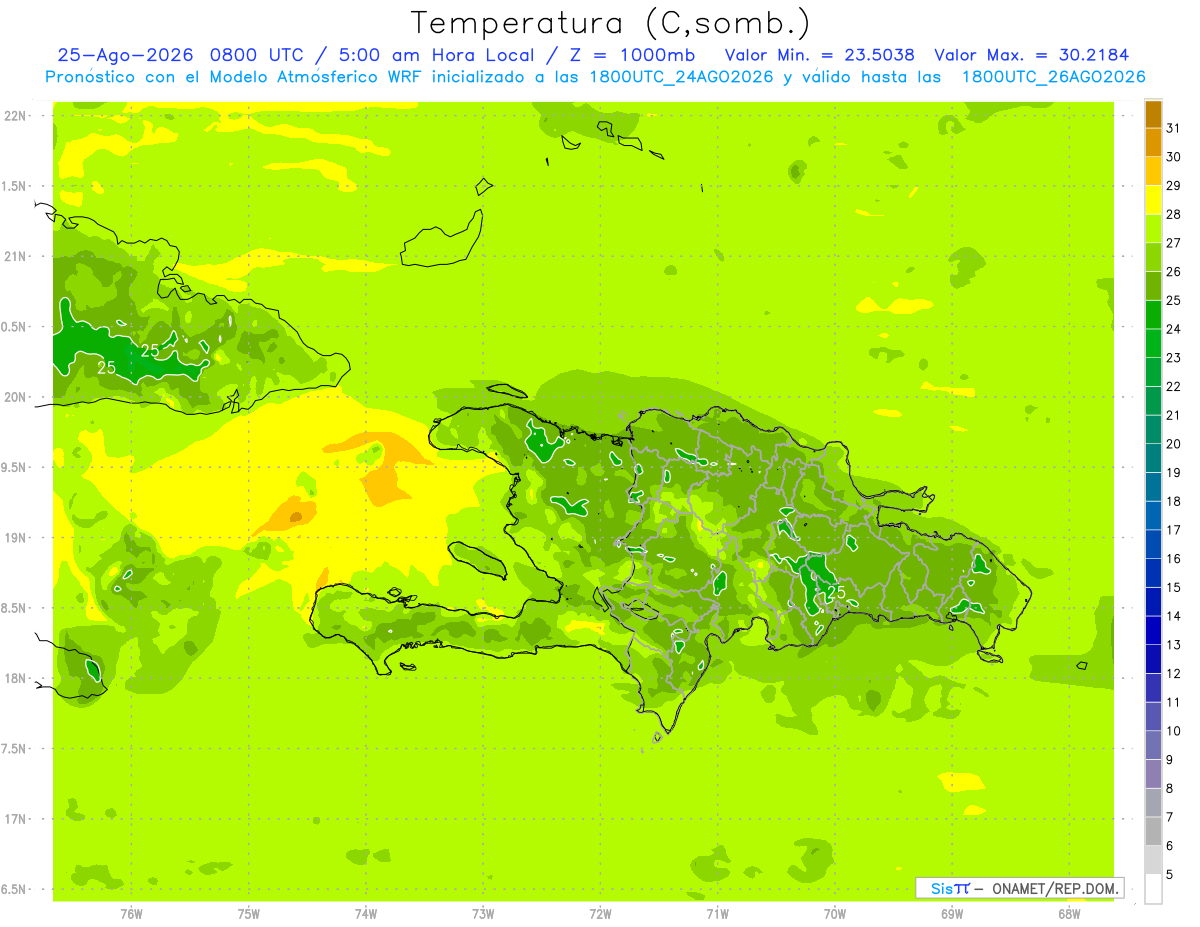Click the 68W longitude label
The height and width of the screenshot is (927, 1200).
click(x=1069, y=914)
